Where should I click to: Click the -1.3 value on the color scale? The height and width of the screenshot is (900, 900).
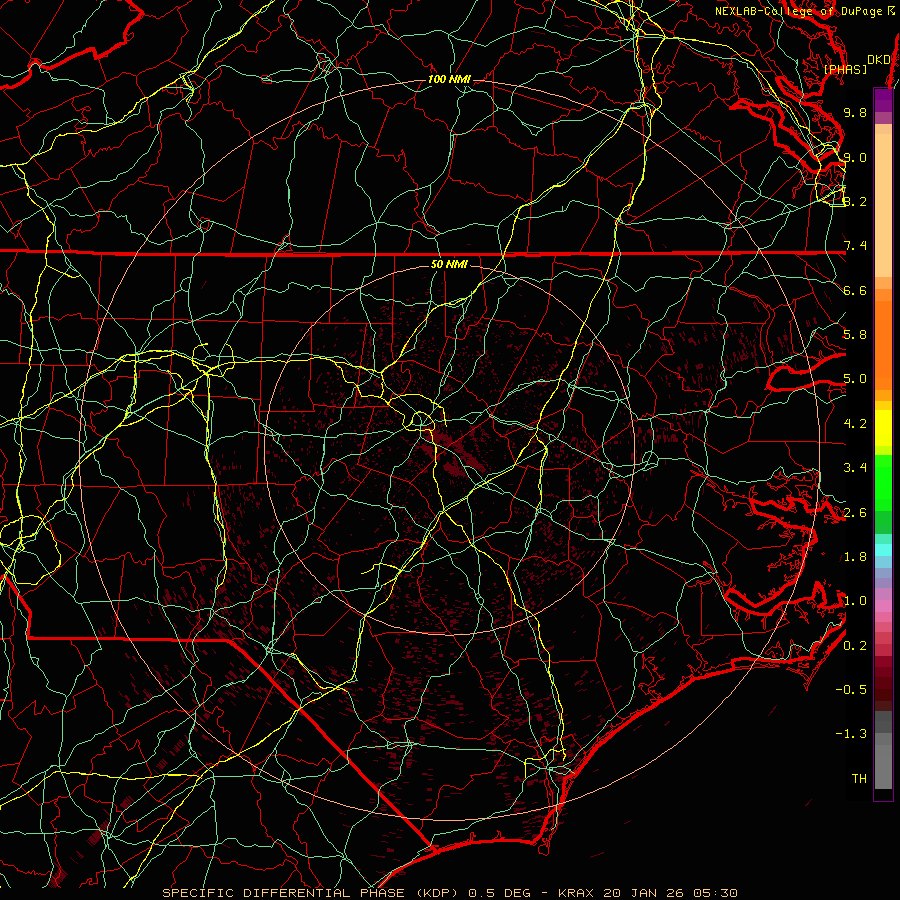pyautogui.click(x=851, y=734)
